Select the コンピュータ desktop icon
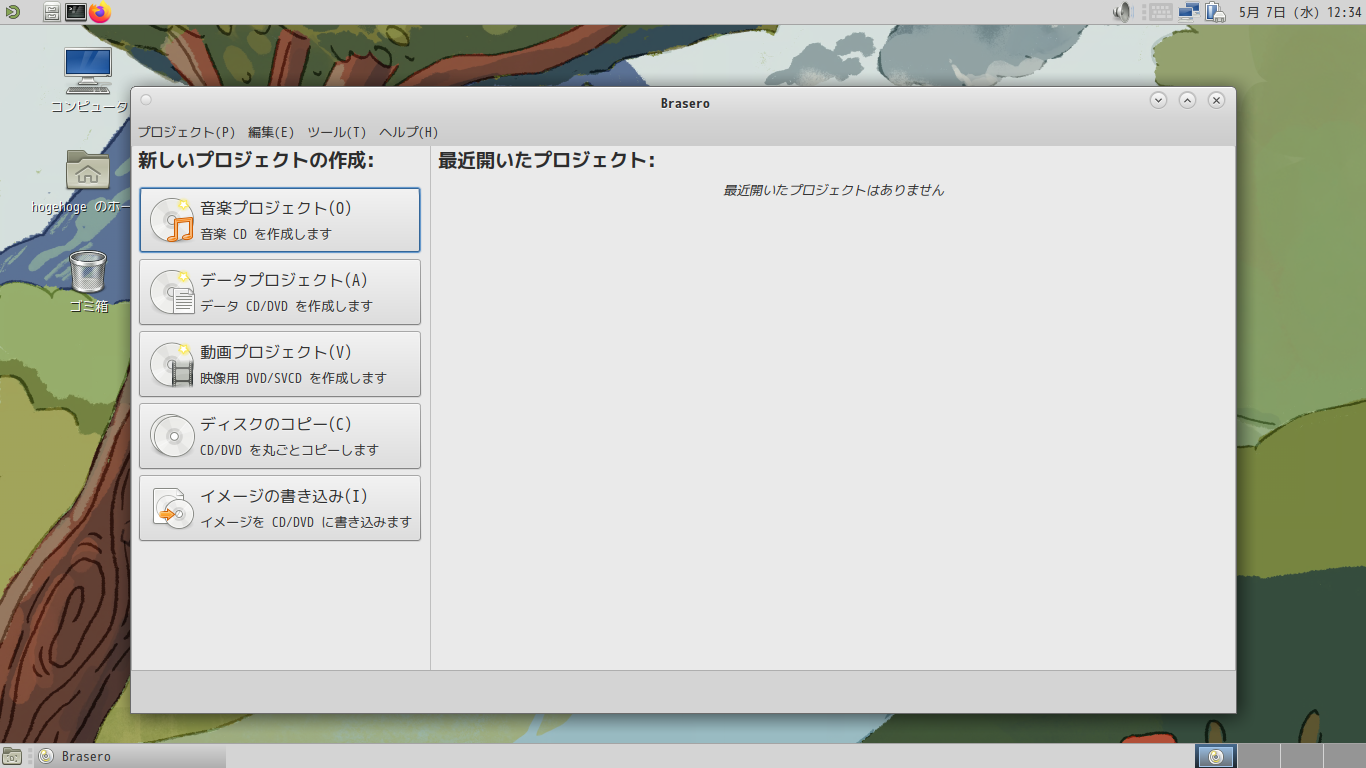This screenshot has width=1366, height=768. pyautogui.click(x=88, y=80)
